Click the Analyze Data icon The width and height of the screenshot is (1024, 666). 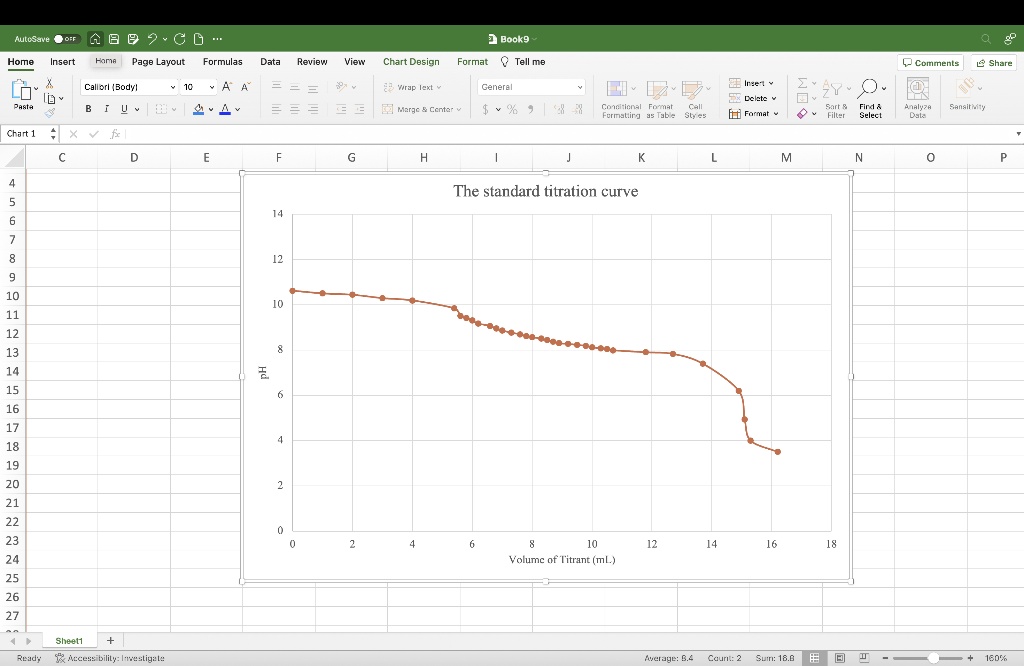click(x=917, y=97)
